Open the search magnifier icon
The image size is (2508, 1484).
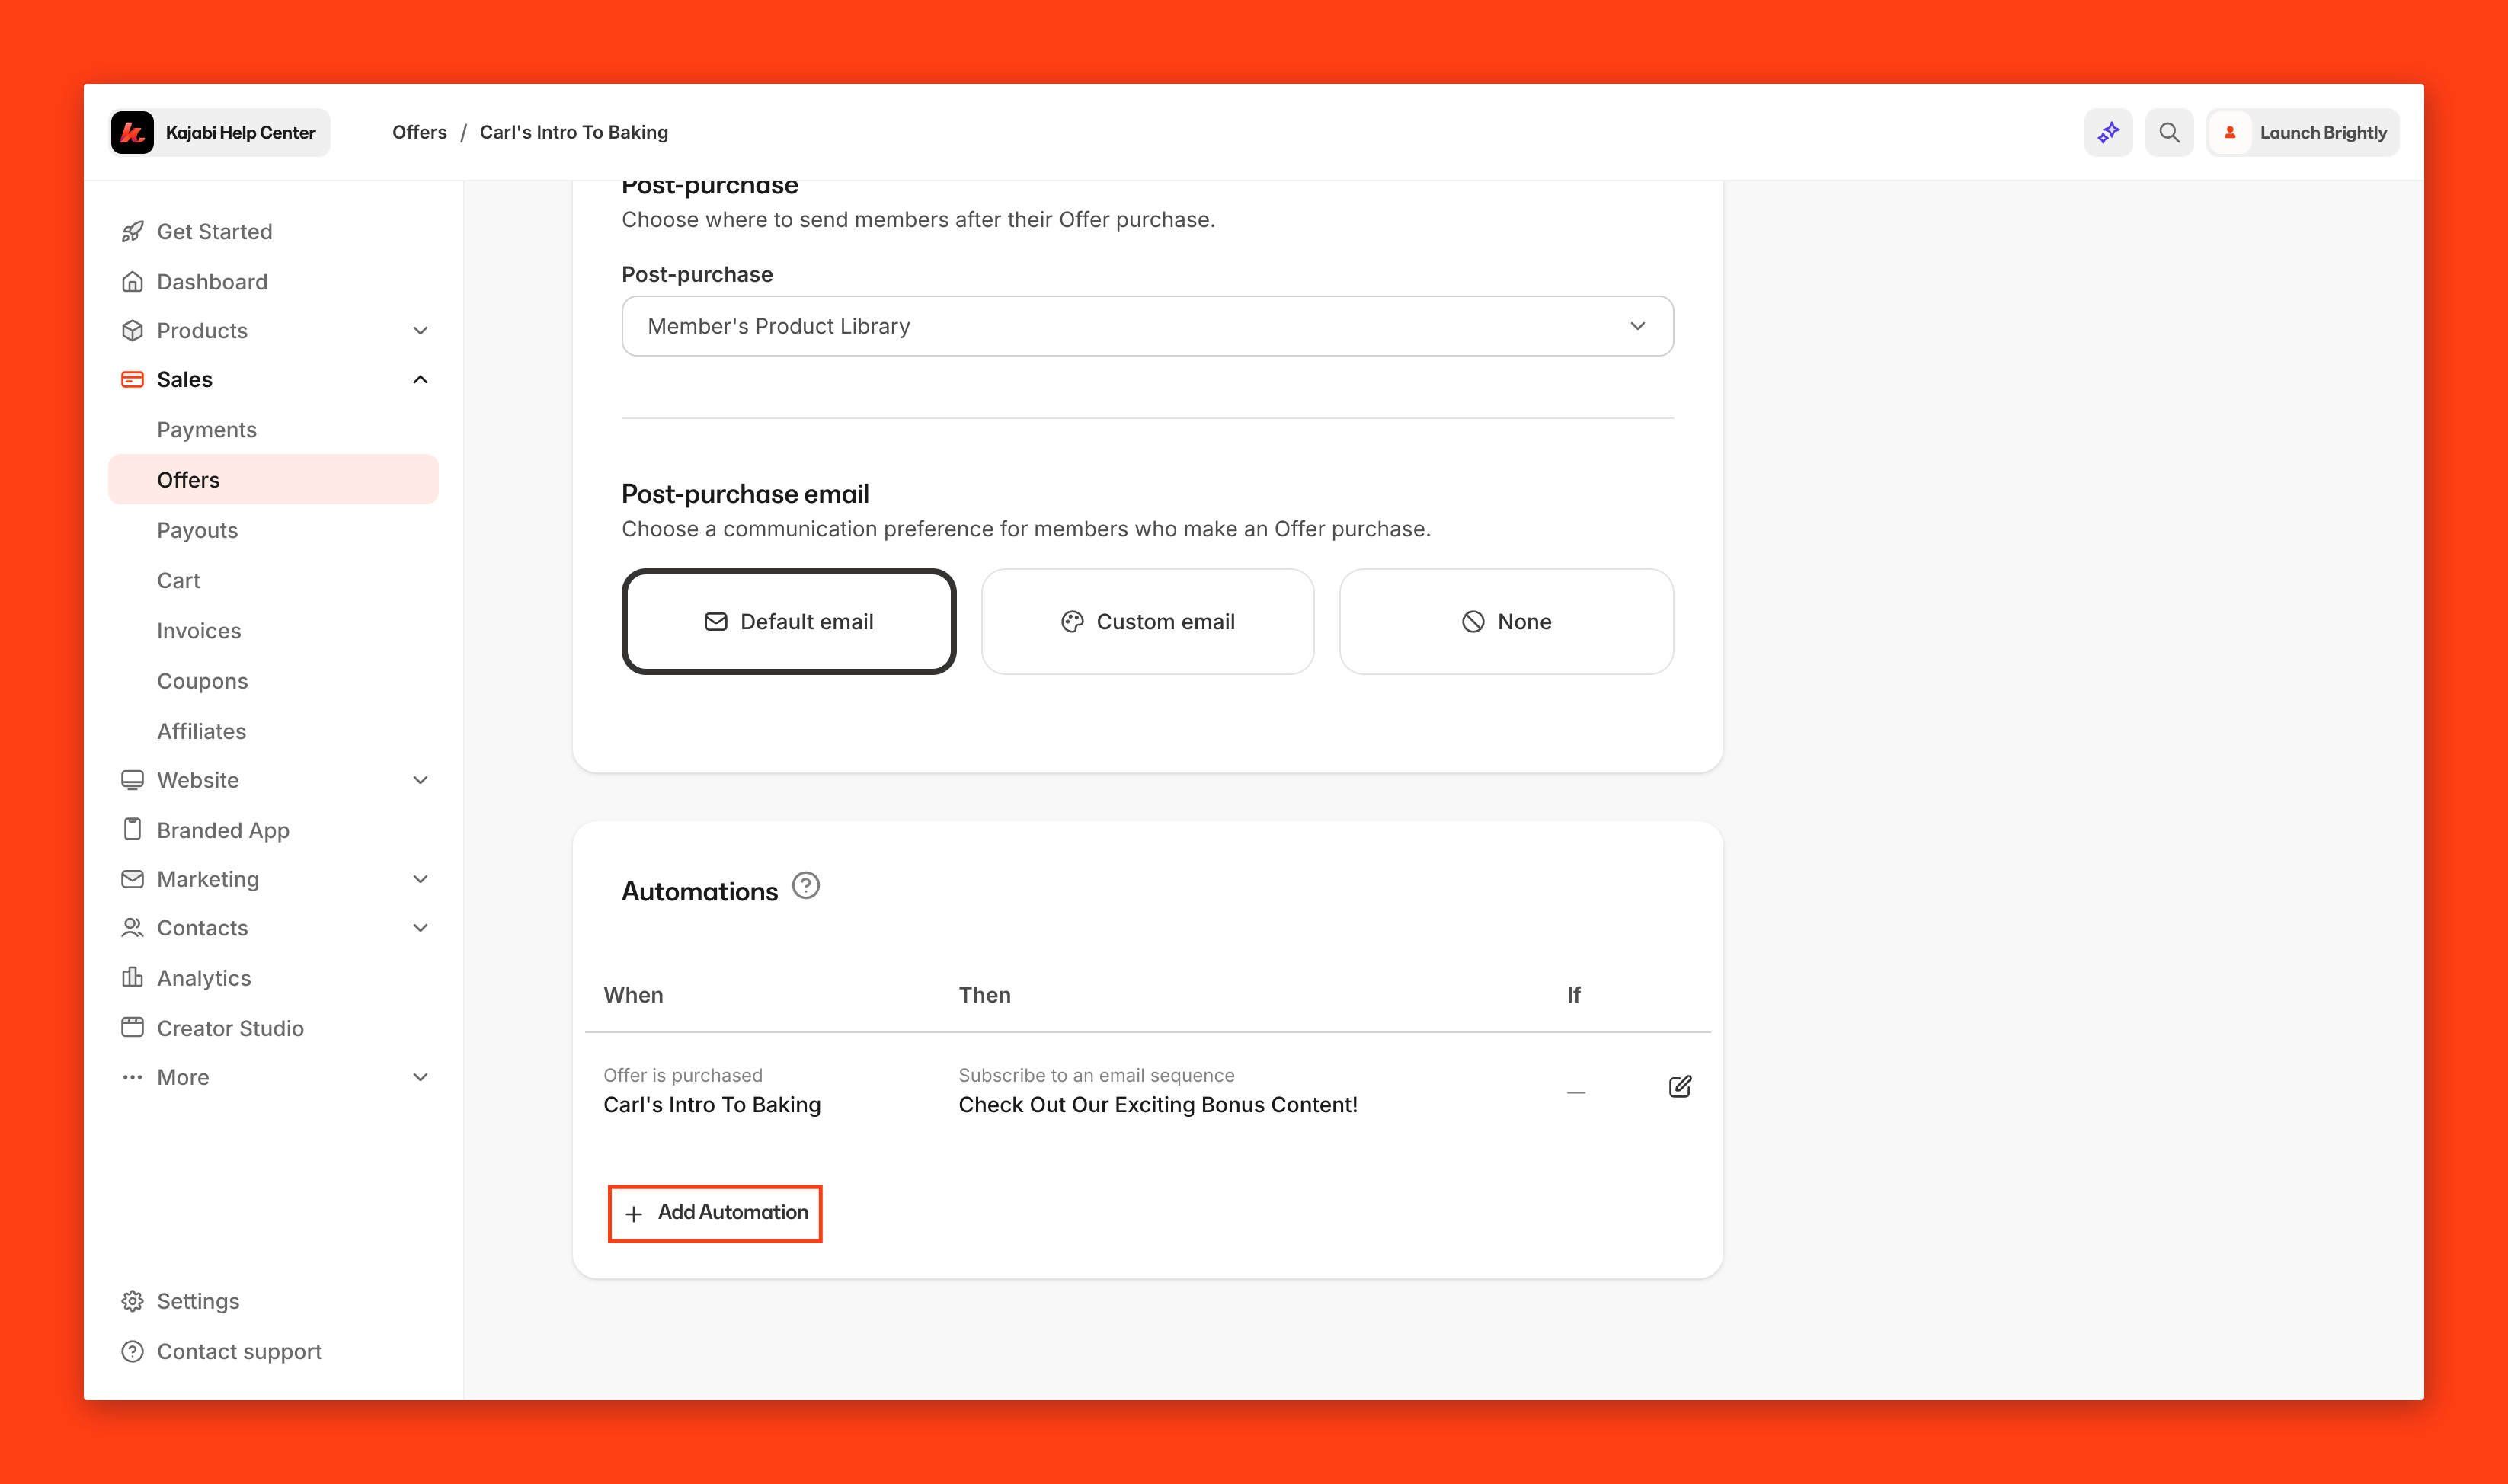point(2169,132)
